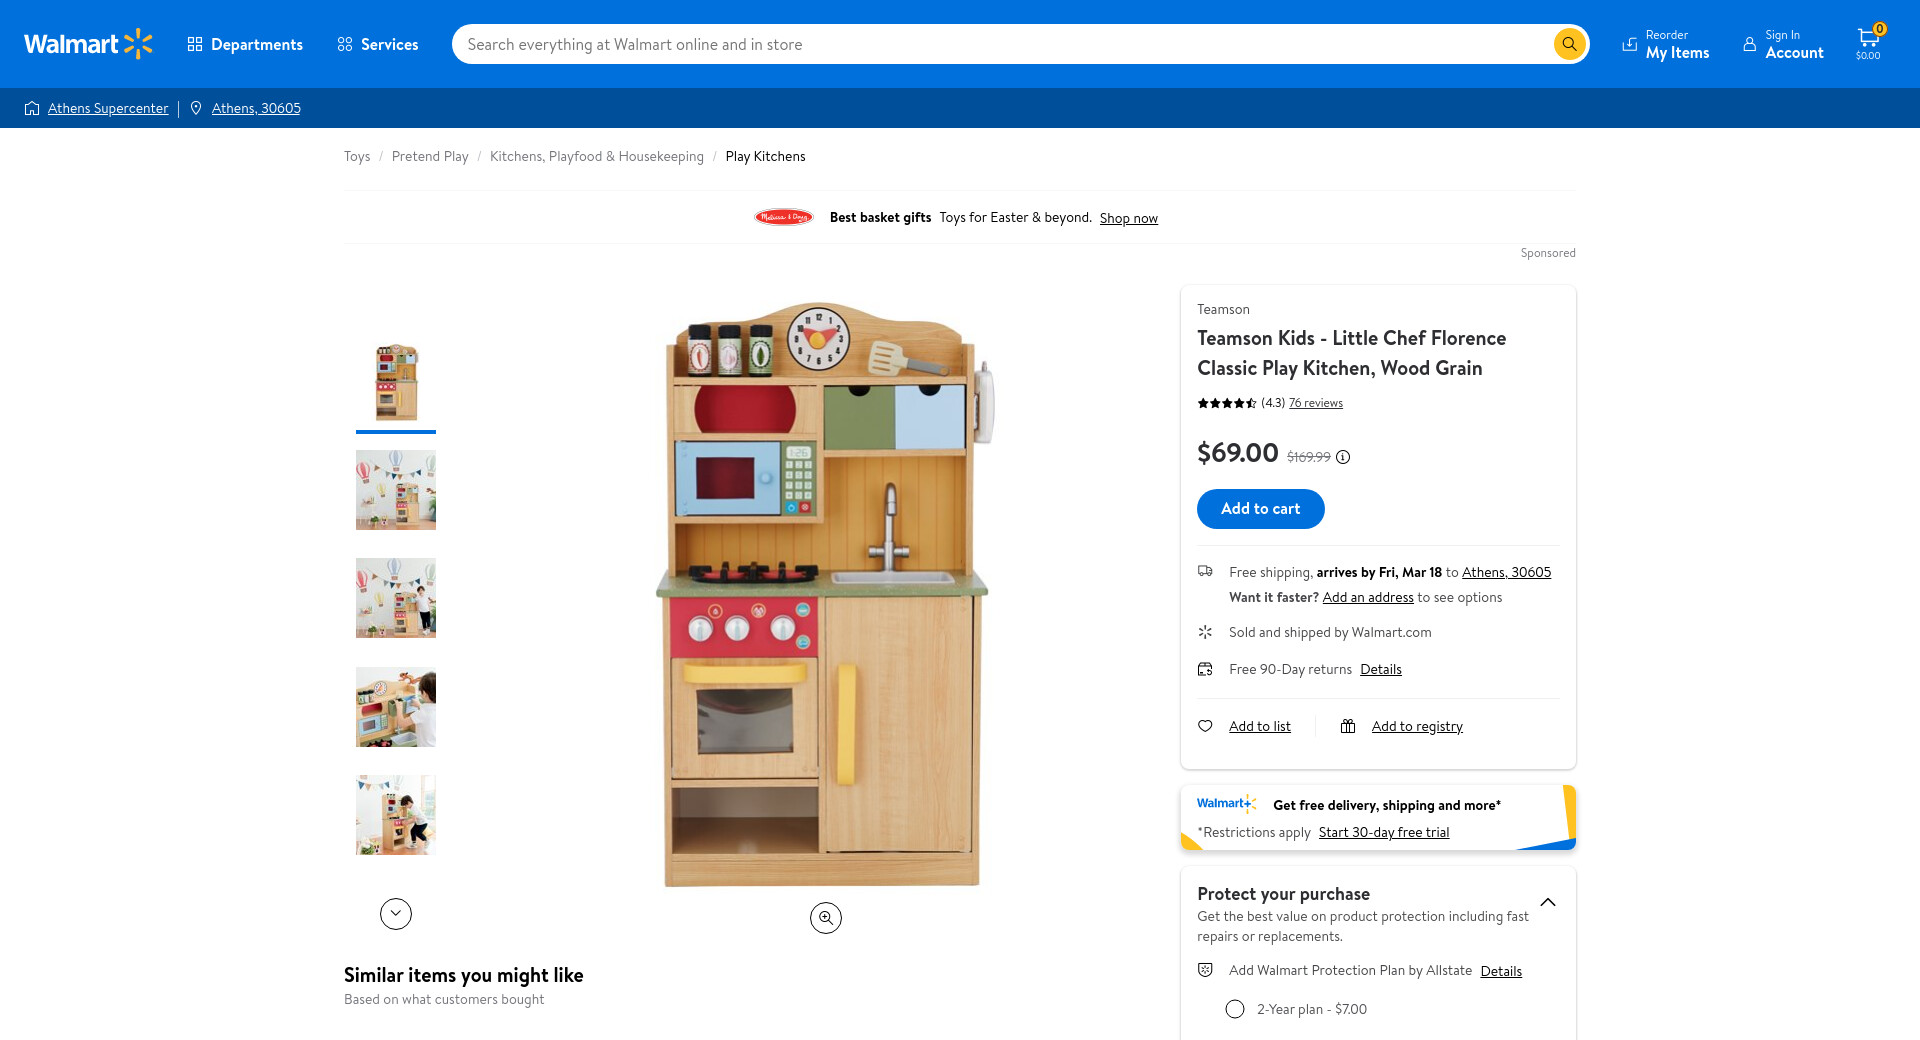Open the Services menu
The height and width of the screenshot is (1040, 1920).
(x=378, y=44)
